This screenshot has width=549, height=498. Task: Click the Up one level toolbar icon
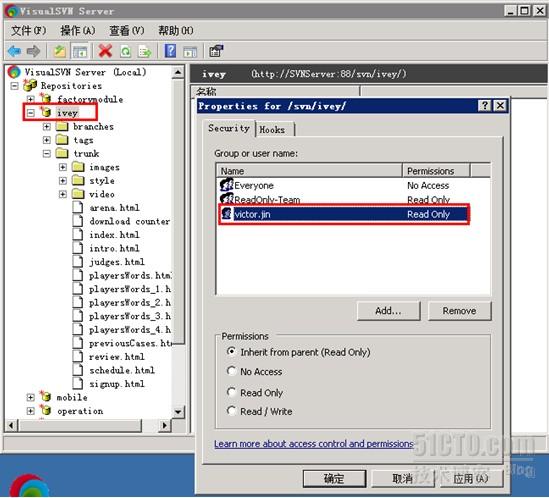coord(60,51)
